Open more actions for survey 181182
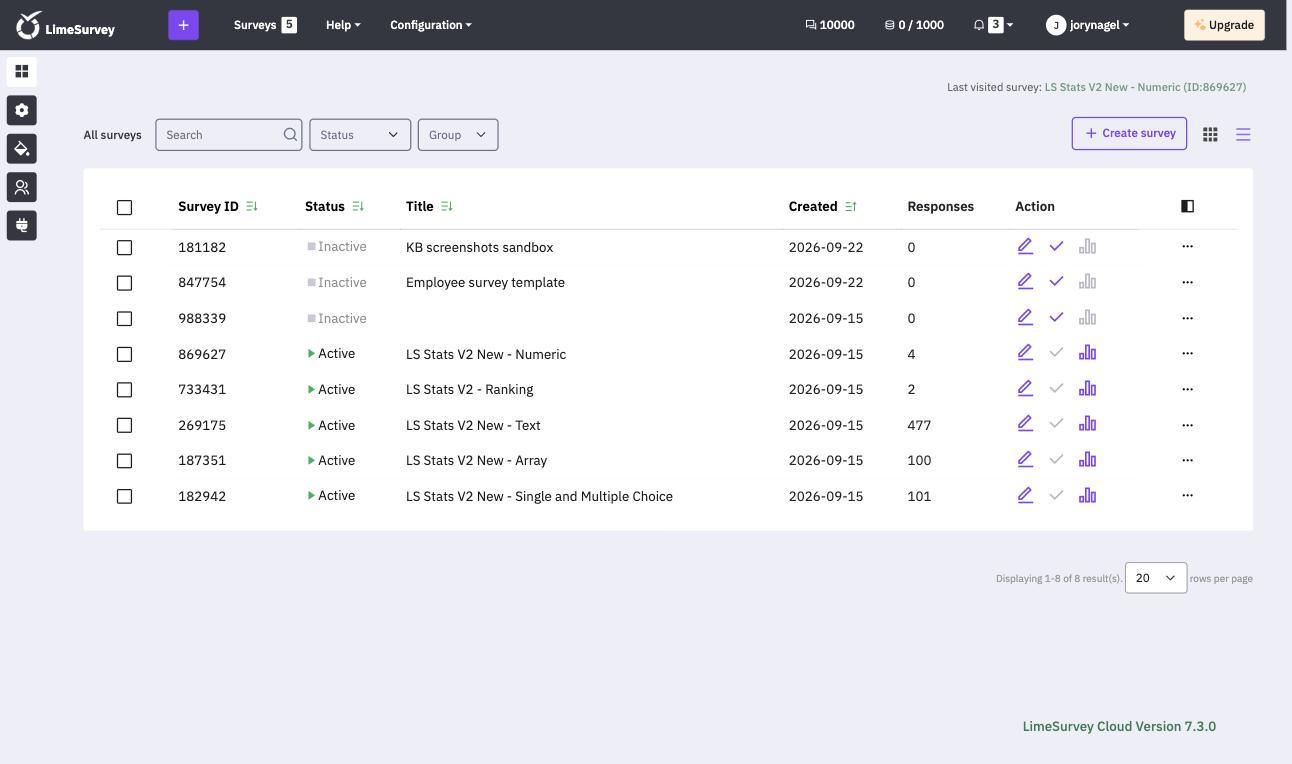Image resolution: width=1292 pixels, height=764 pixels. point(1187,246)
